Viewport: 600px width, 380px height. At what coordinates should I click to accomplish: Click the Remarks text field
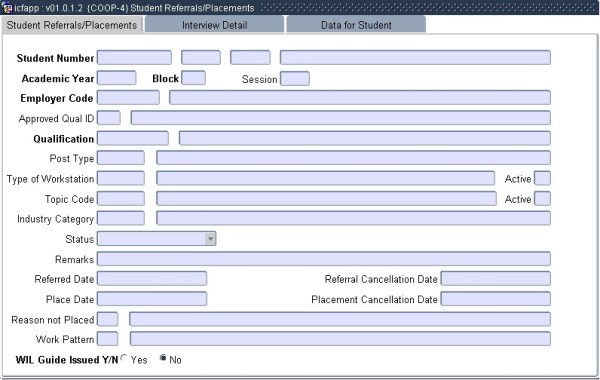324,259
